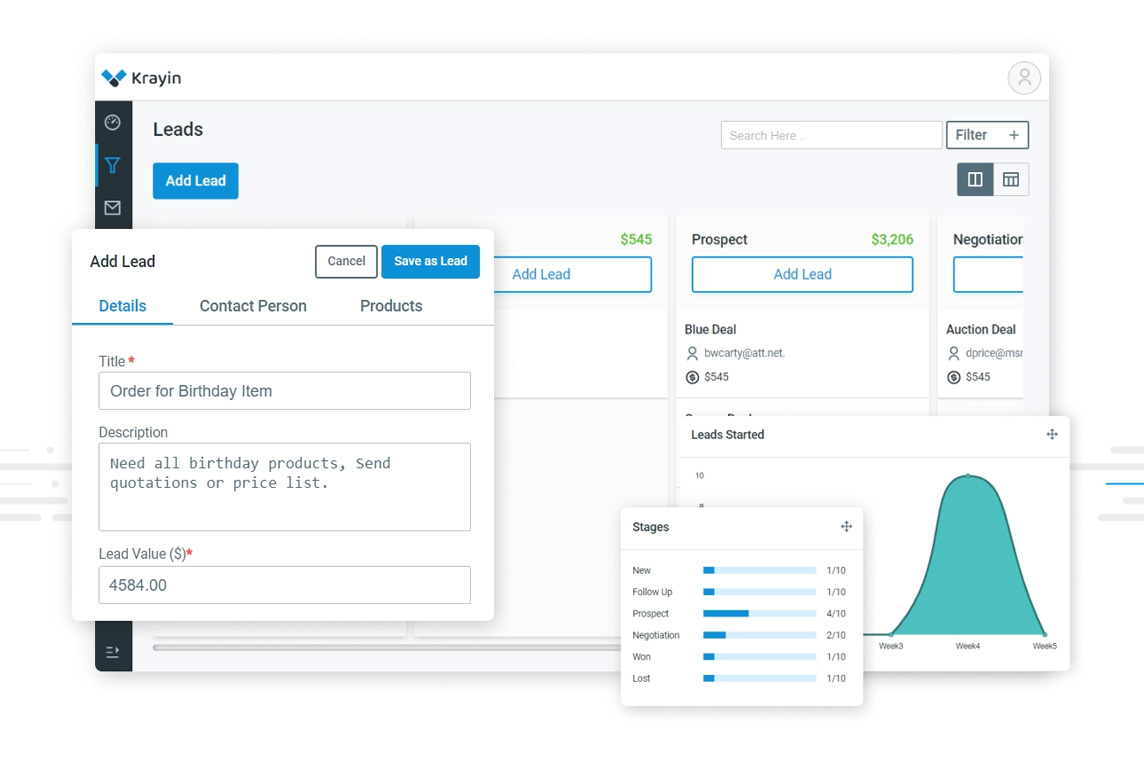Select the Leads funnel icon in sidebar
Viewport: 1144px width, 758px height.
coord(112,165)
